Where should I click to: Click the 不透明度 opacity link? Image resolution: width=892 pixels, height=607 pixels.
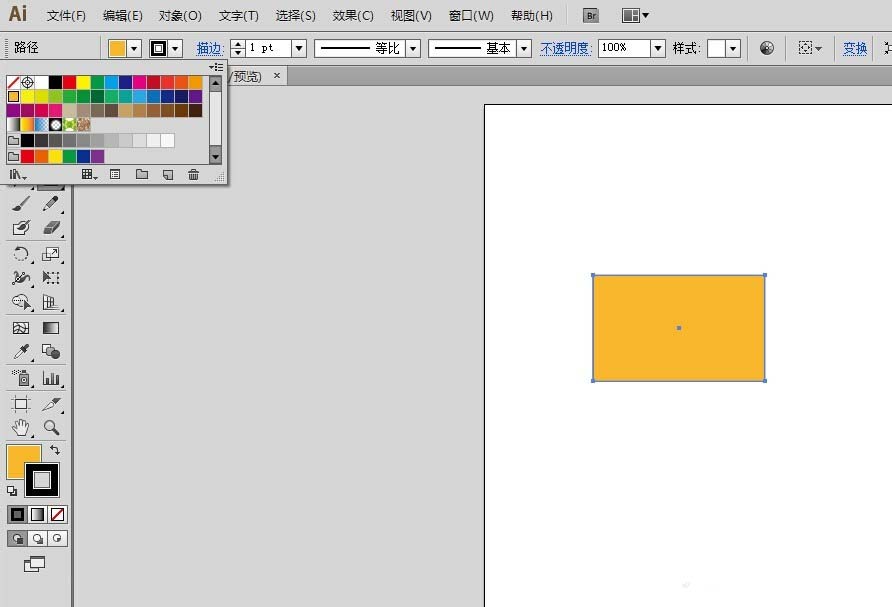tap(566, 48)
